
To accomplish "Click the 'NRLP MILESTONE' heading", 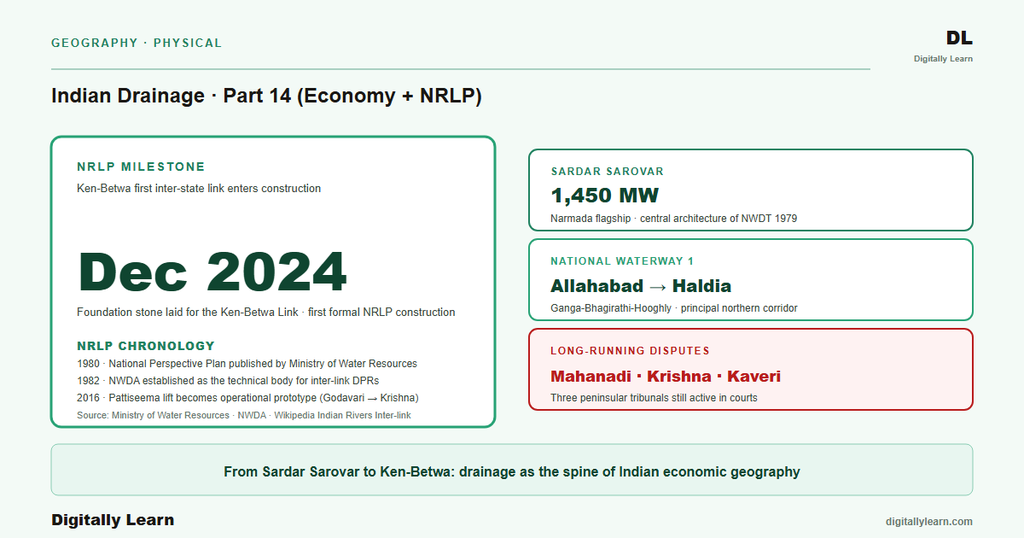I will click(141, 167).
